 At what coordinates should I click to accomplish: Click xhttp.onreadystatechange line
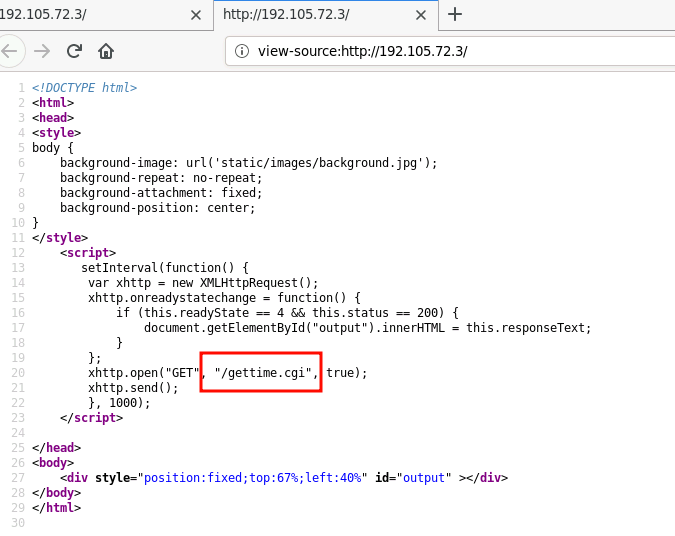click(224, 298)
